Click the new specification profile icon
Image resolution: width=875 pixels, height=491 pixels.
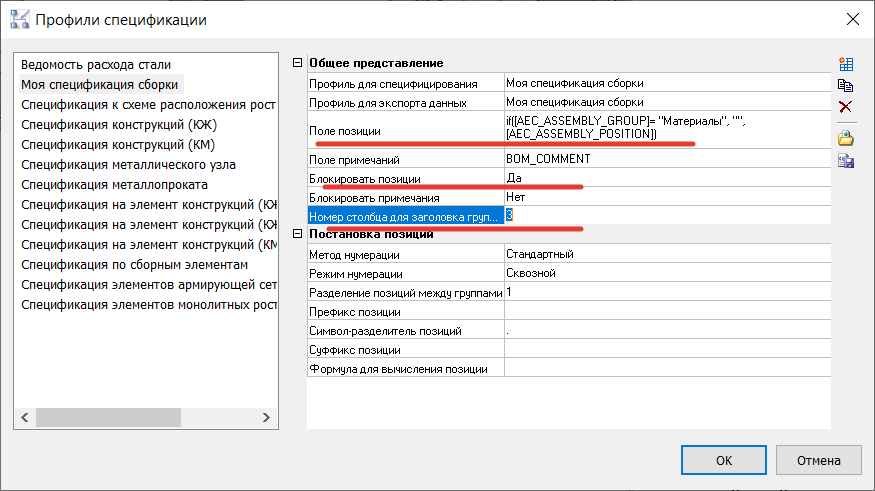[845, 64]
